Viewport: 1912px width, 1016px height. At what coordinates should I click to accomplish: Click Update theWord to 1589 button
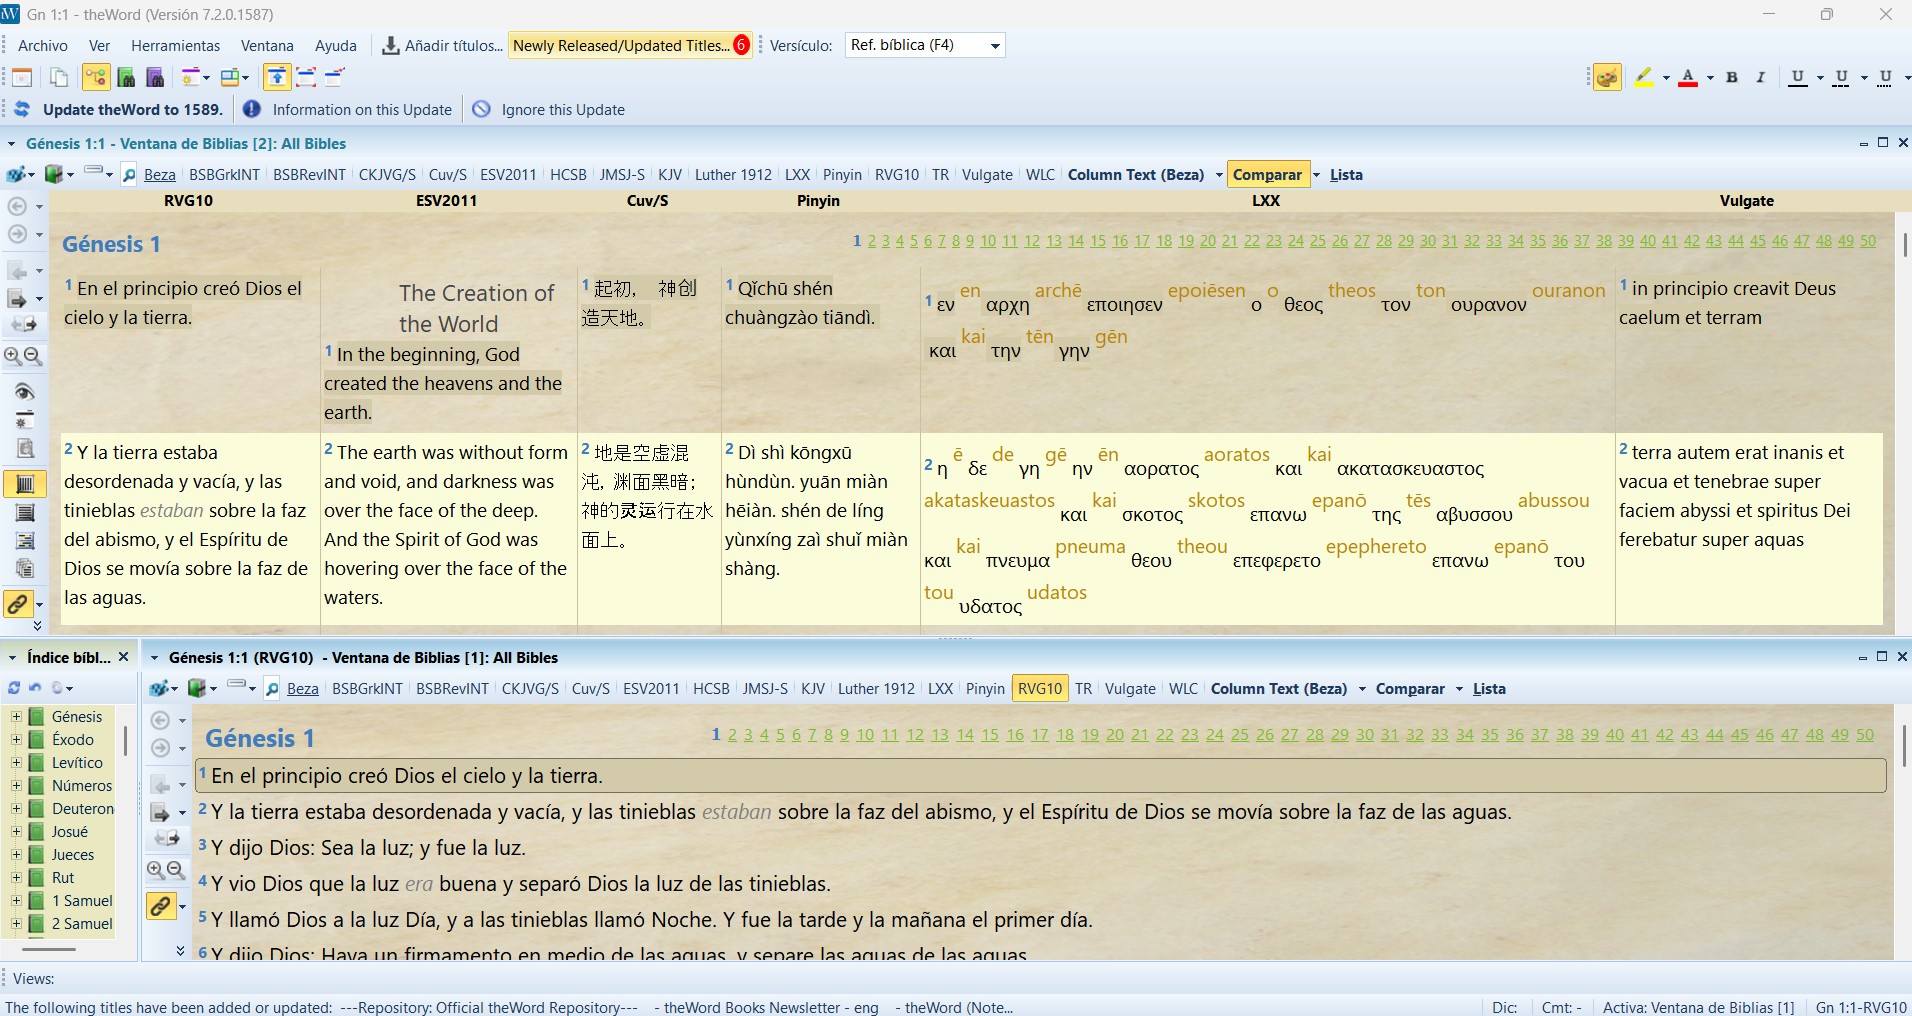click(x=132, y=109)
